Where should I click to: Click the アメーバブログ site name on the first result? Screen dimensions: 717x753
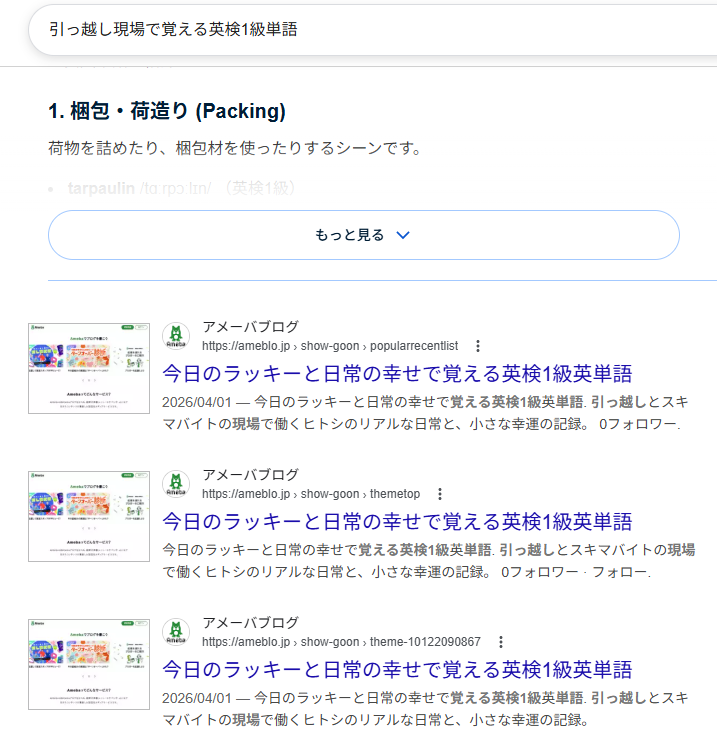click(x=250, y=327)
